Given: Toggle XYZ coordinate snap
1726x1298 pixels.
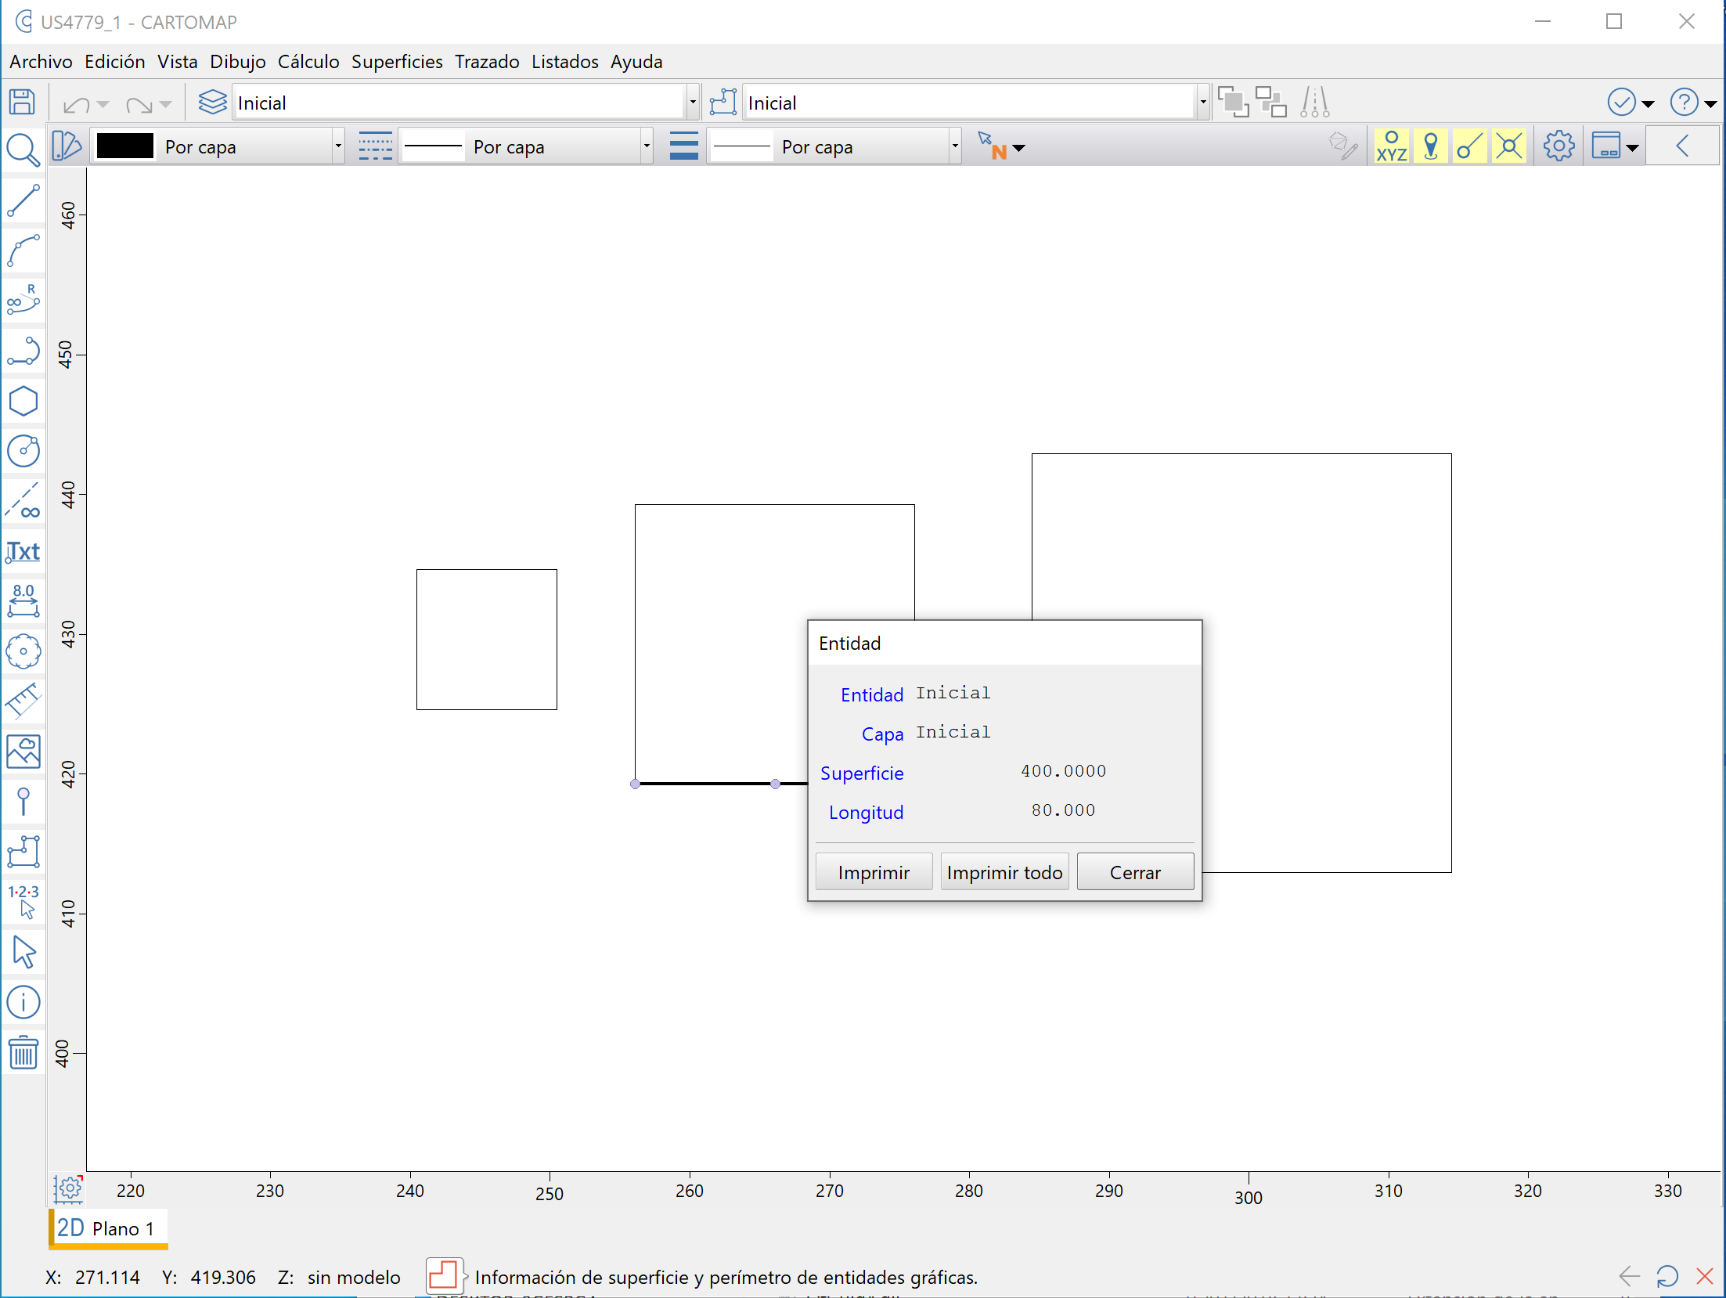Looking at the screenshot, I should click(1391, 146).
